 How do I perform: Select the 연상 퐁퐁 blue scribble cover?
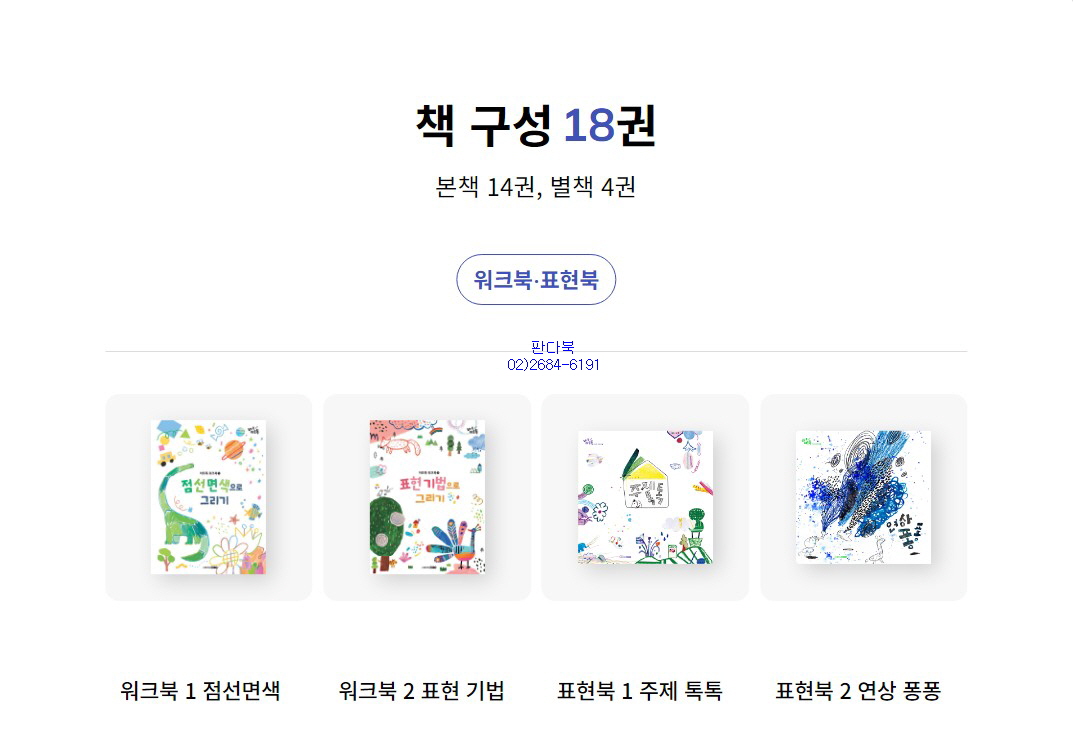point(864,497)
